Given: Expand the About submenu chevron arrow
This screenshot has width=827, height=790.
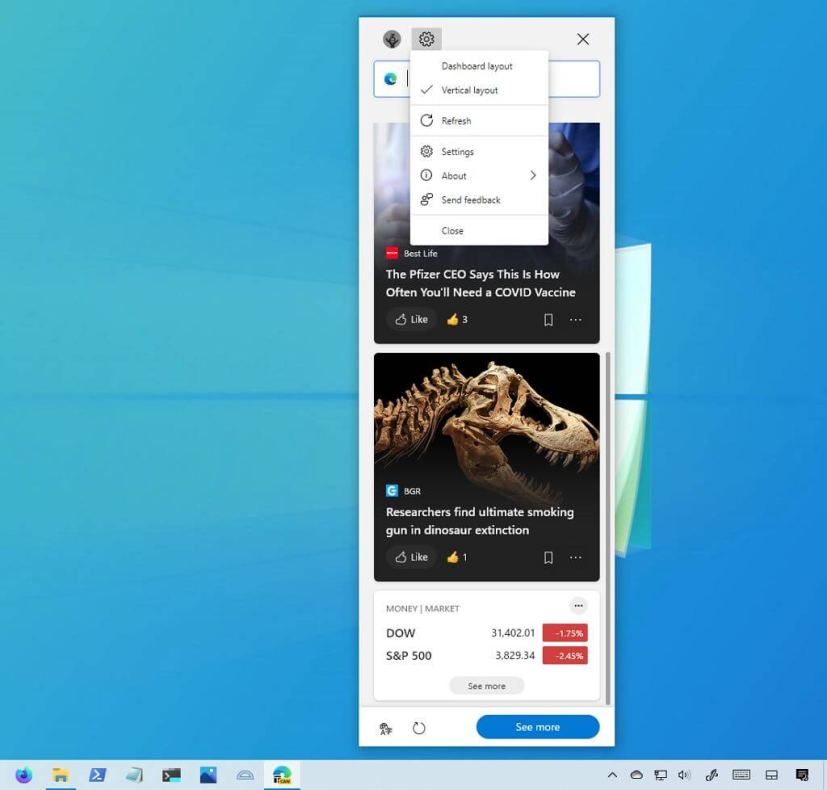Looking at the screenshot, I should 533,176.
